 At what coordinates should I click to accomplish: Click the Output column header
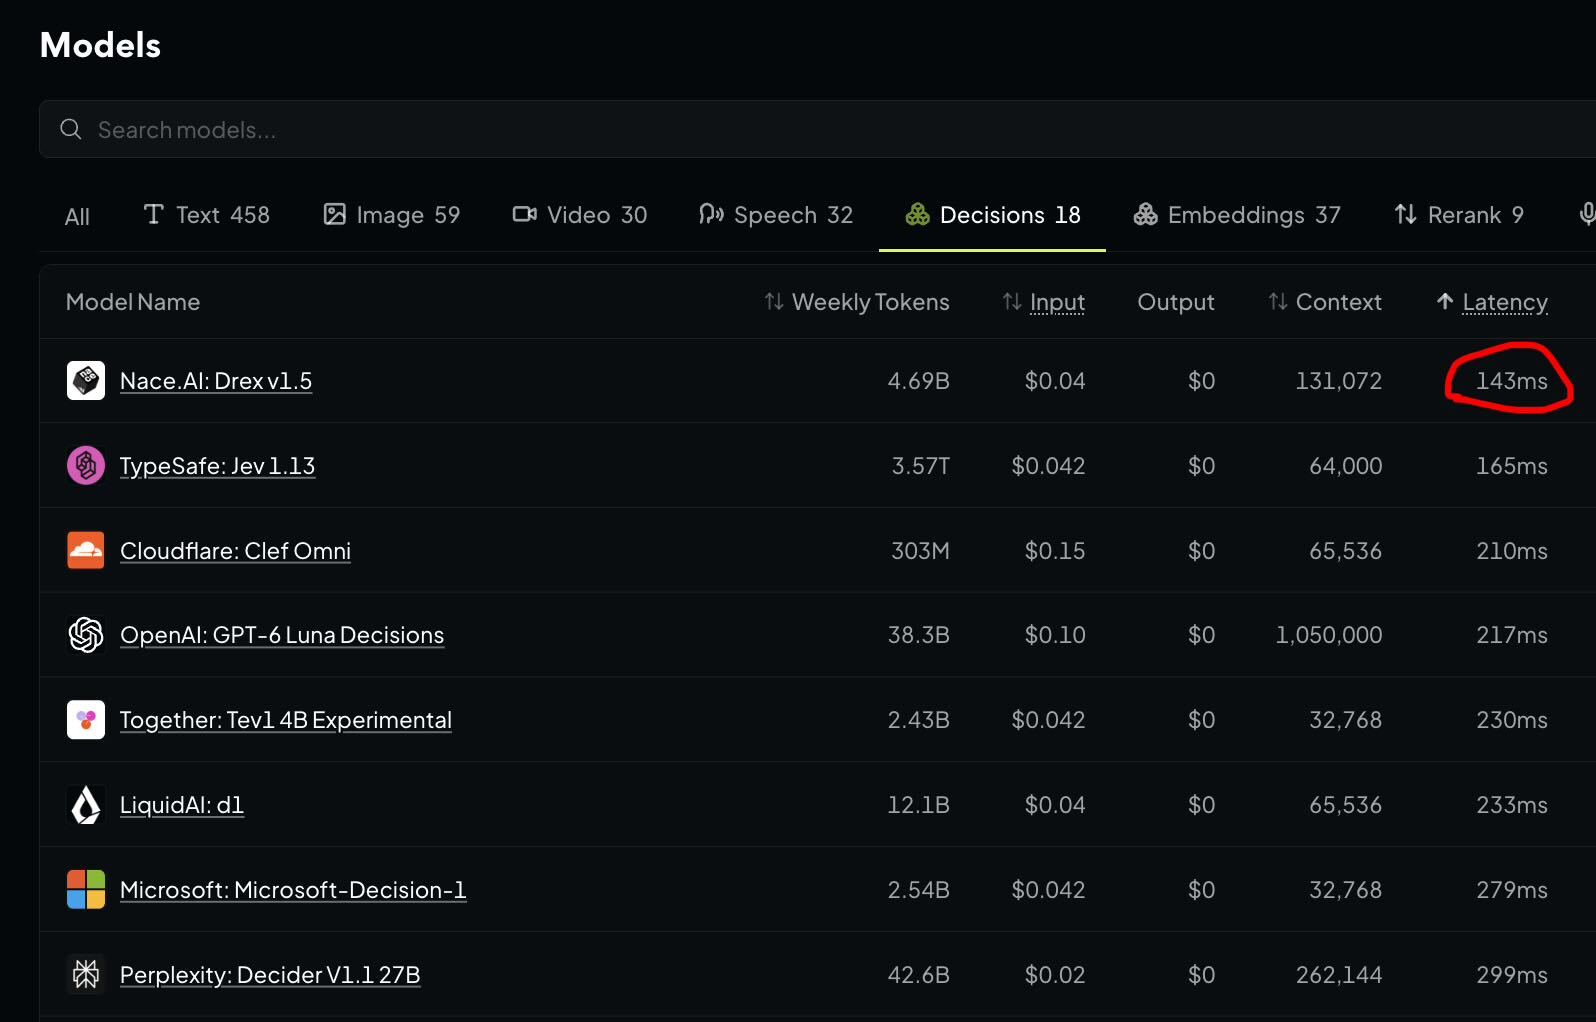point(1176,302)
